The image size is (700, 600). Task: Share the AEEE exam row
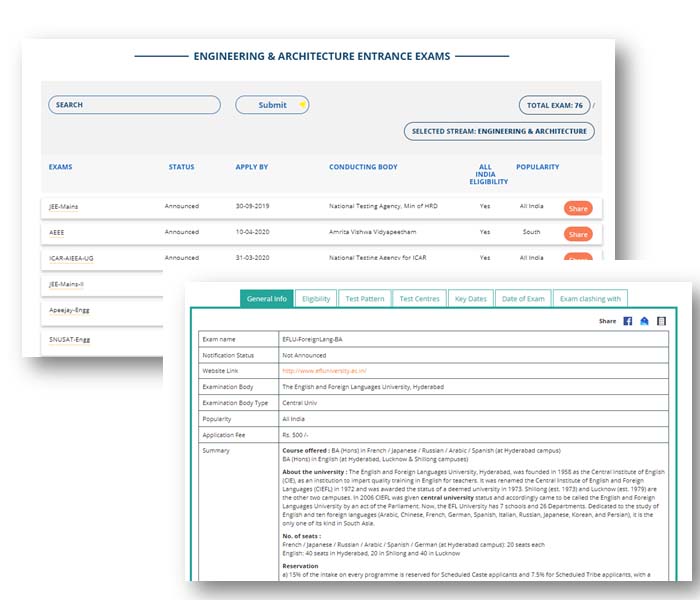pos(577,234)
